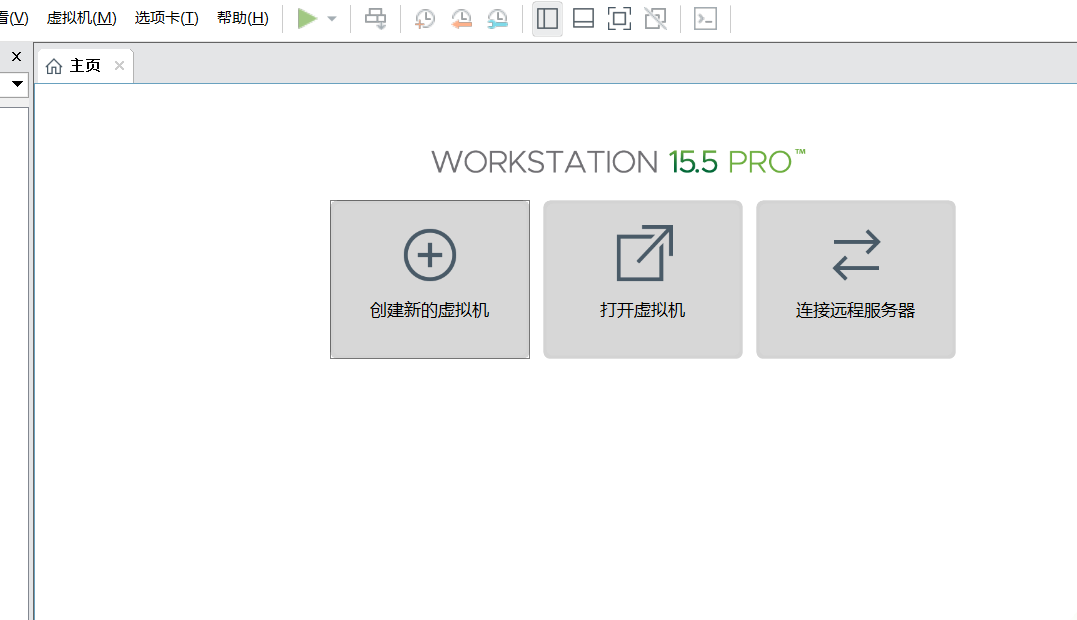Screen dimensions: 1077x620
Task: Click 打开虚拟机 tile
Action: (643, 279)
